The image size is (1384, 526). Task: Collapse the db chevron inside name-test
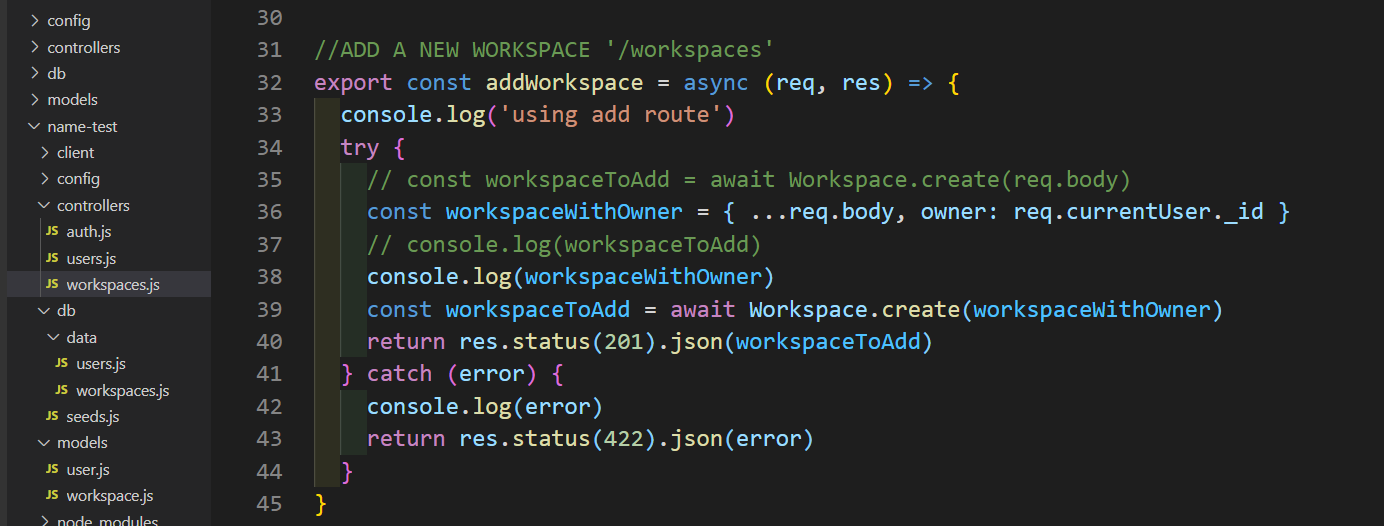coord(44,311)
